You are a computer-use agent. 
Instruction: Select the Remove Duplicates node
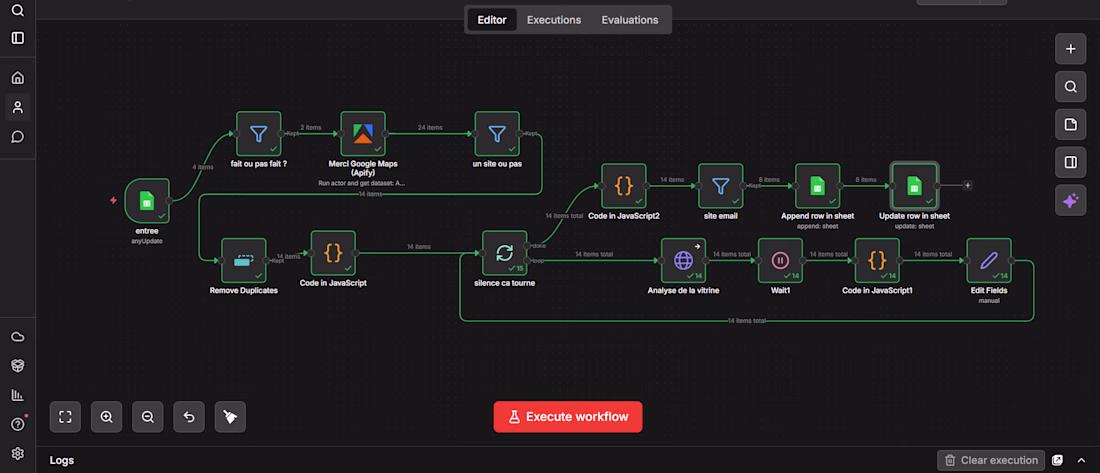tap(244, 260)
